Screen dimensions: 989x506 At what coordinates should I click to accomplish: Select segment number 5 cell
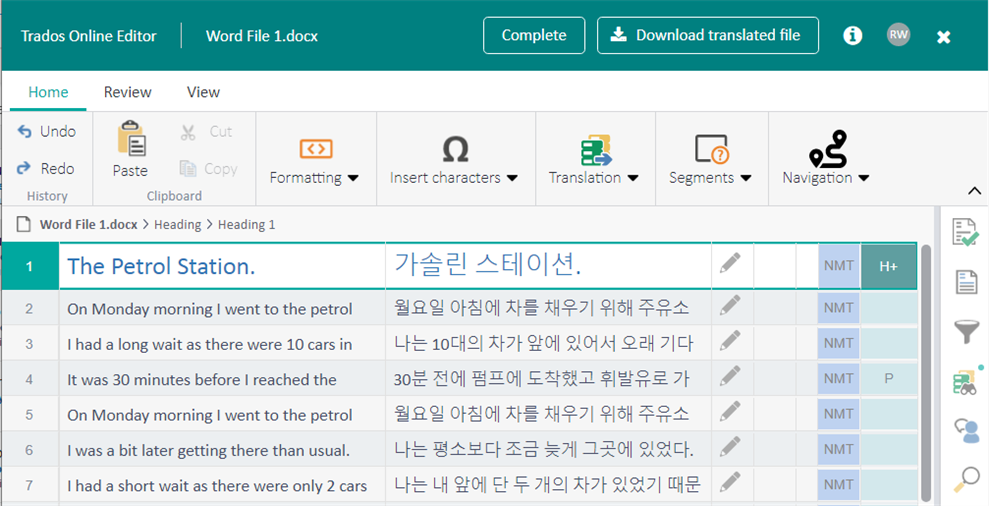[30, 415]
